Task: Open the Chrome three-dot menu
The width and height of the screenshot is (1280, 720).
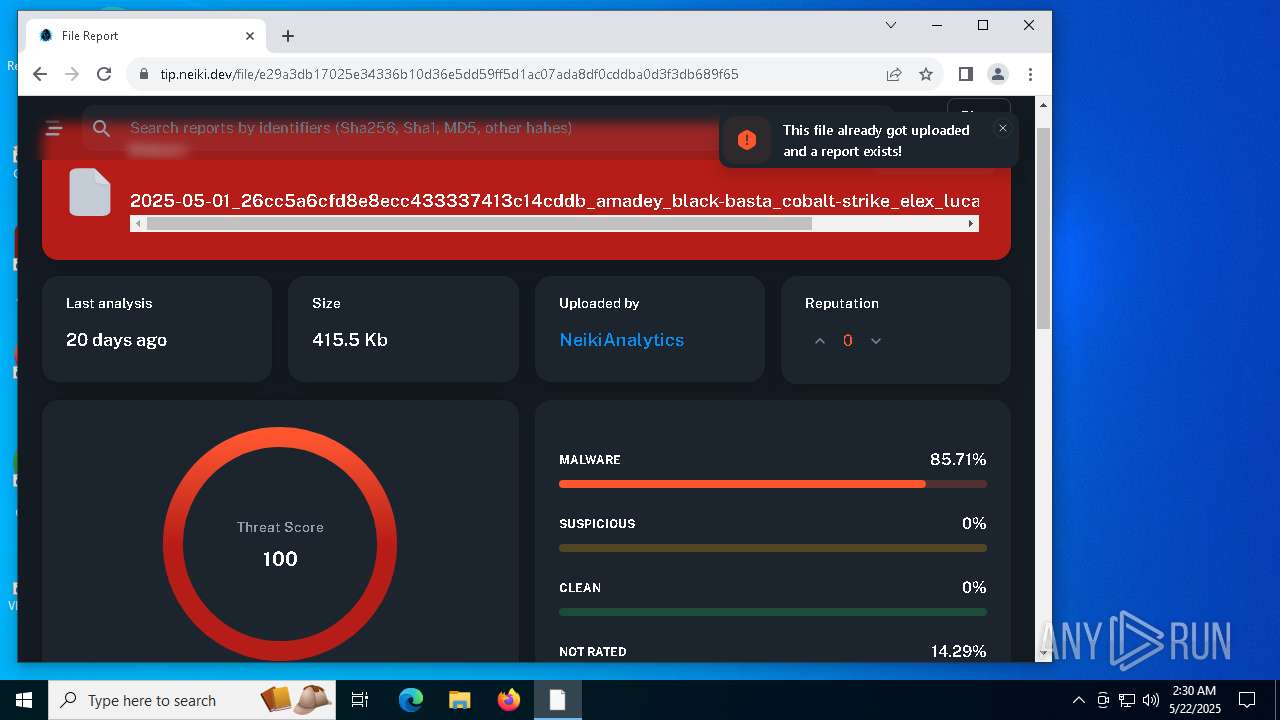Action: click(1030, 74)
